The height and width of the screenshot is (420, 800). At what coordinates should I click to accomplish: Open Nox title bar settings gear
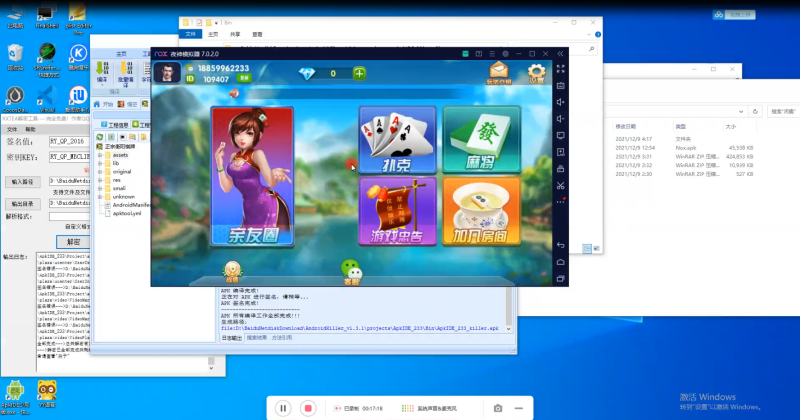coord(505,54)
